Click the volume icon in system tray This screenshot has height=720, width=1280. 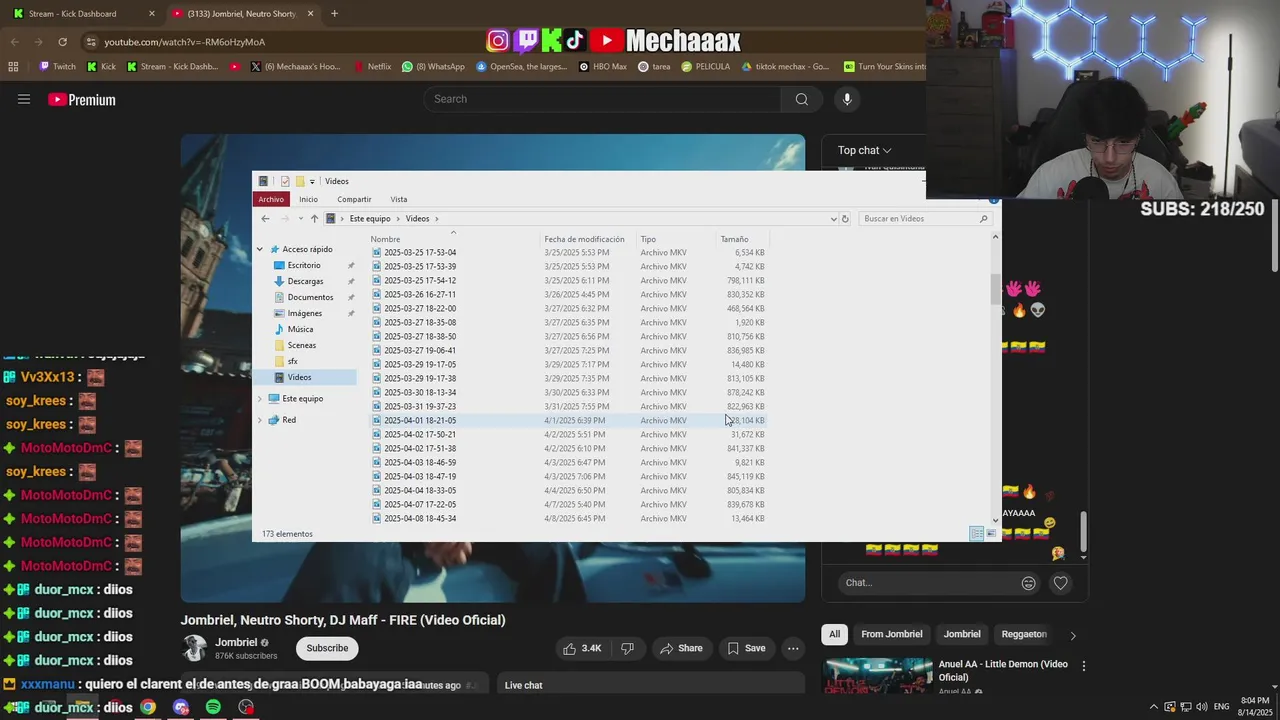click(1201, 707)
